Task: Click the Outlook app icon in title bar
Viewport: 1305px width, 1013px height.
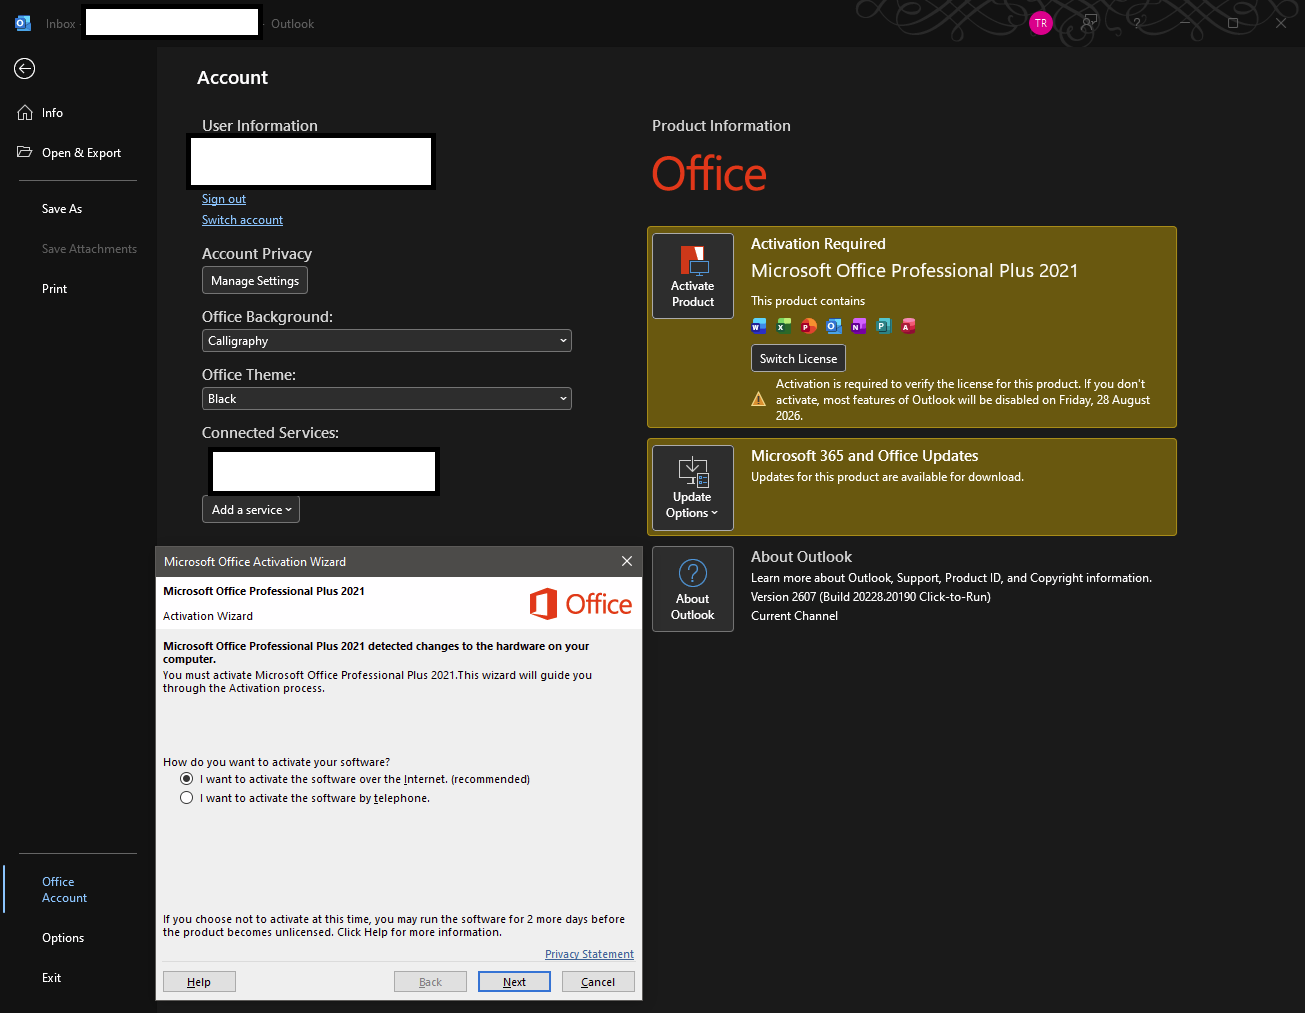Action: [x=23, y=23]
